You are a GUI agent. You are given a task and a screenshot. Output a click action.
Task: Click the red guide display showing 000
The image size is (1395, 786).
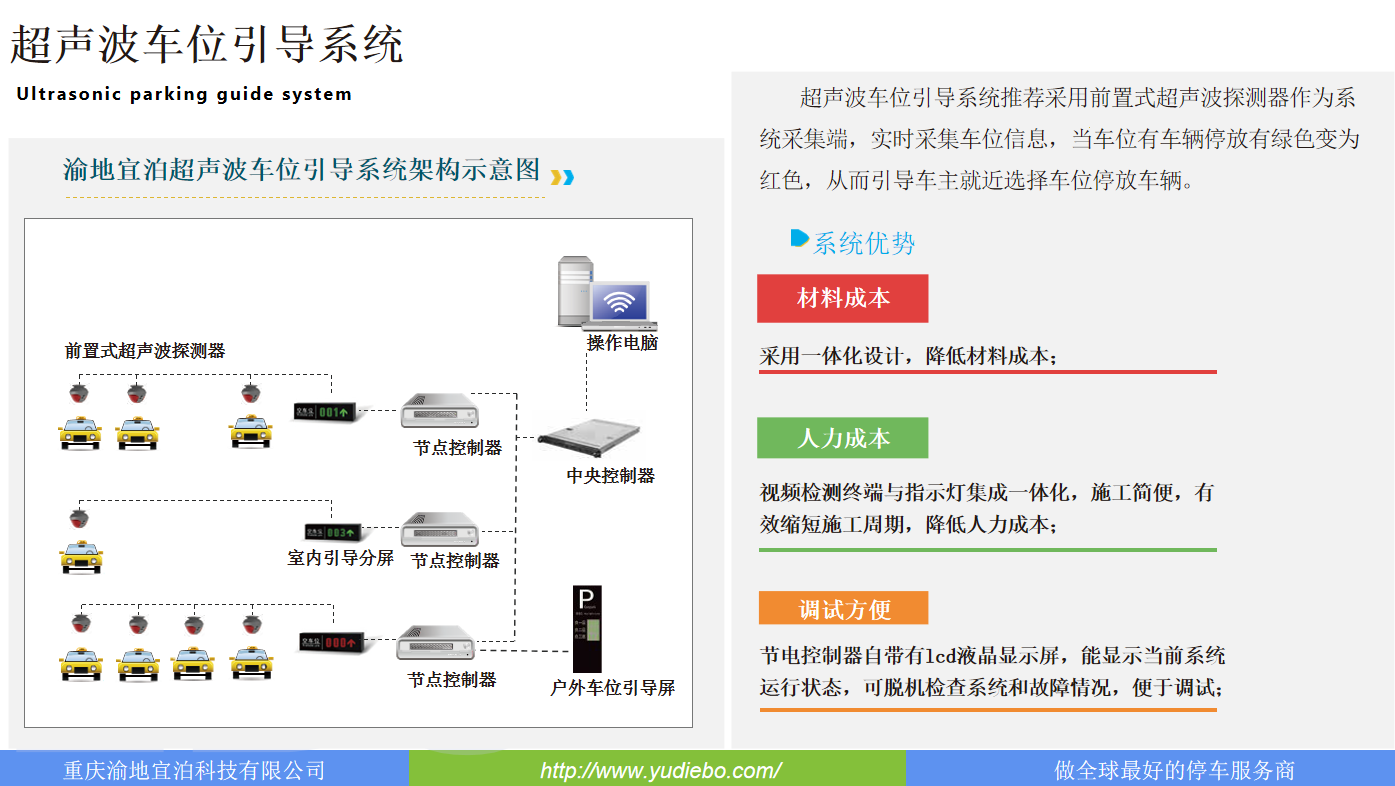[329, 642]
